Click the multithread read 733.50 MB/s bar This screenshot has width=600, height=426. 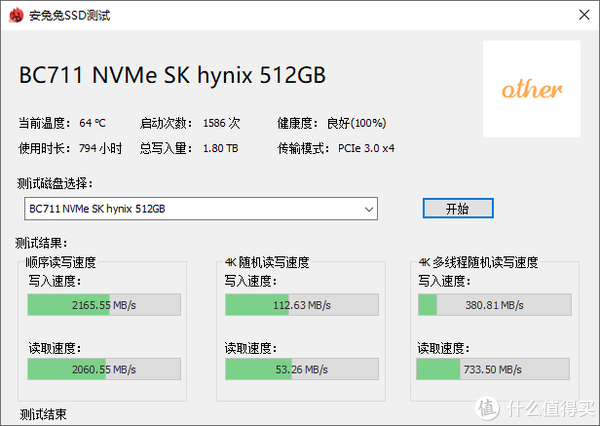pos(493,369)
